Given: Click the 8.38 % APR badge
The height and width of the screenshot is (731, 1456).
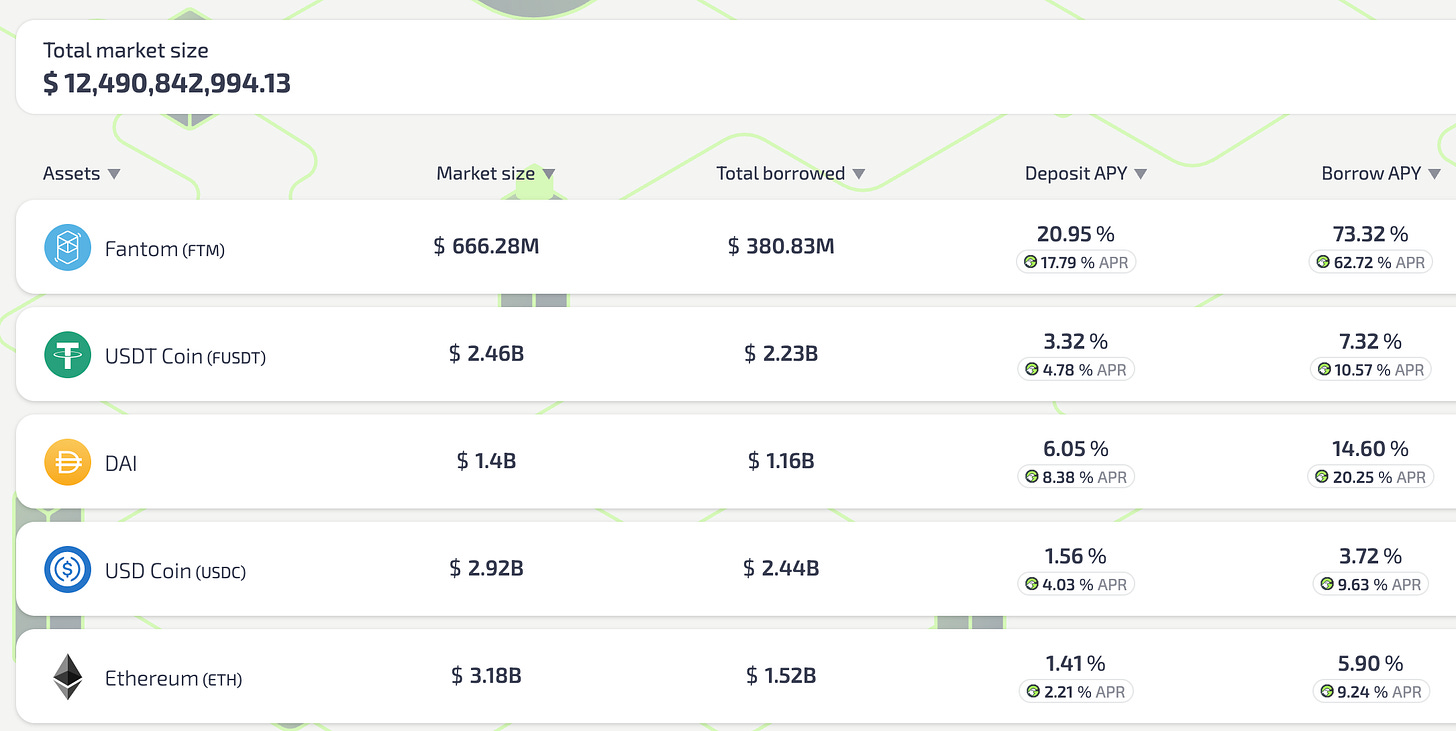Looking at the screenshot, I should pos(1076,477).
